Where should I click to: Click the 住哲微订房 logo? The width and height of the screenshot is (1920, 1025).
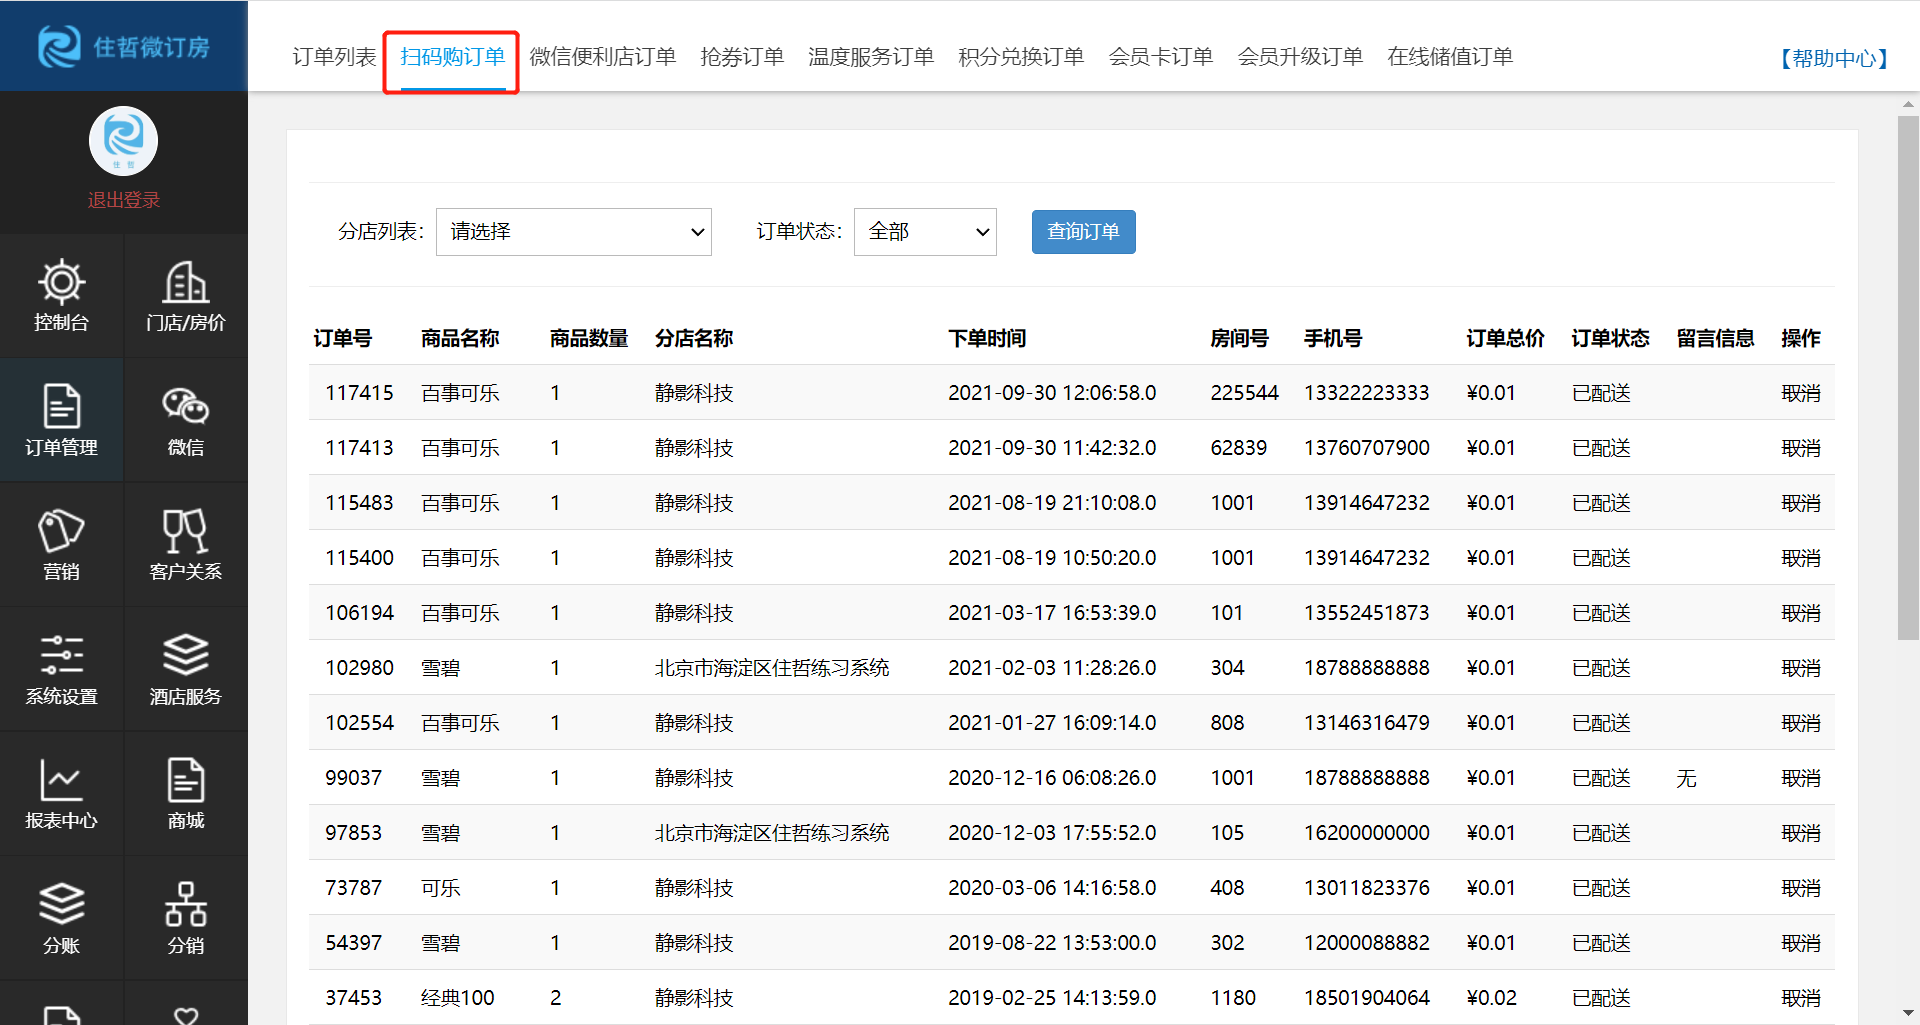point(124,46)
